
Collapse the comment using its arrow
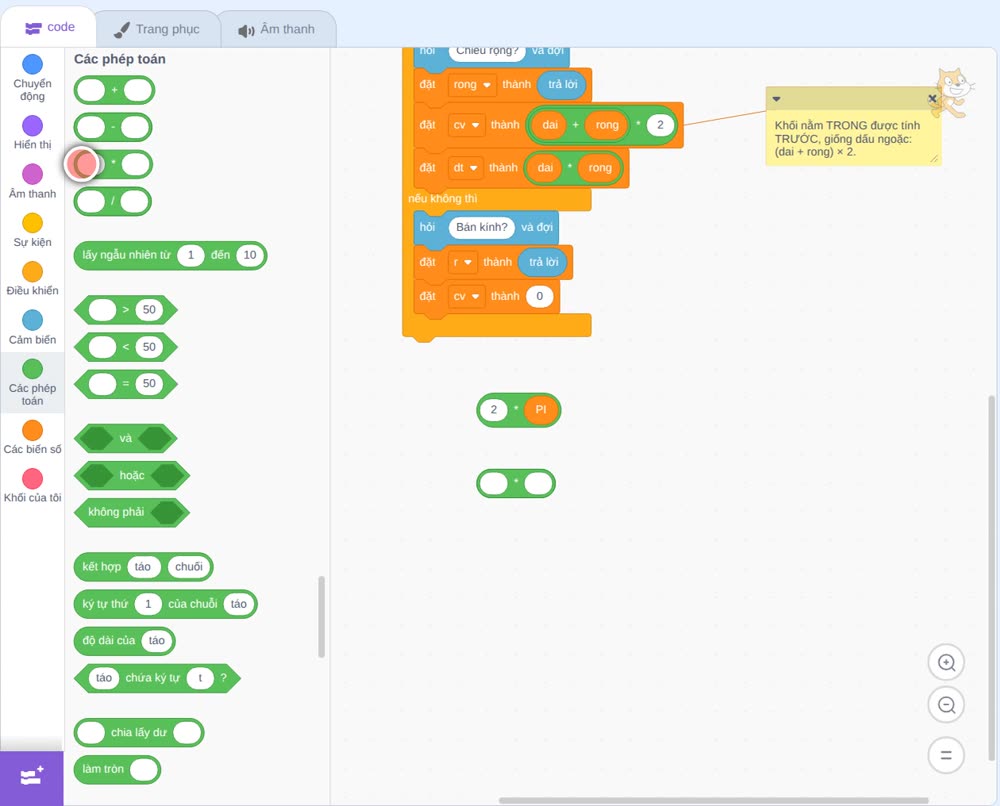pyautogui.click(x=776, y=99)
